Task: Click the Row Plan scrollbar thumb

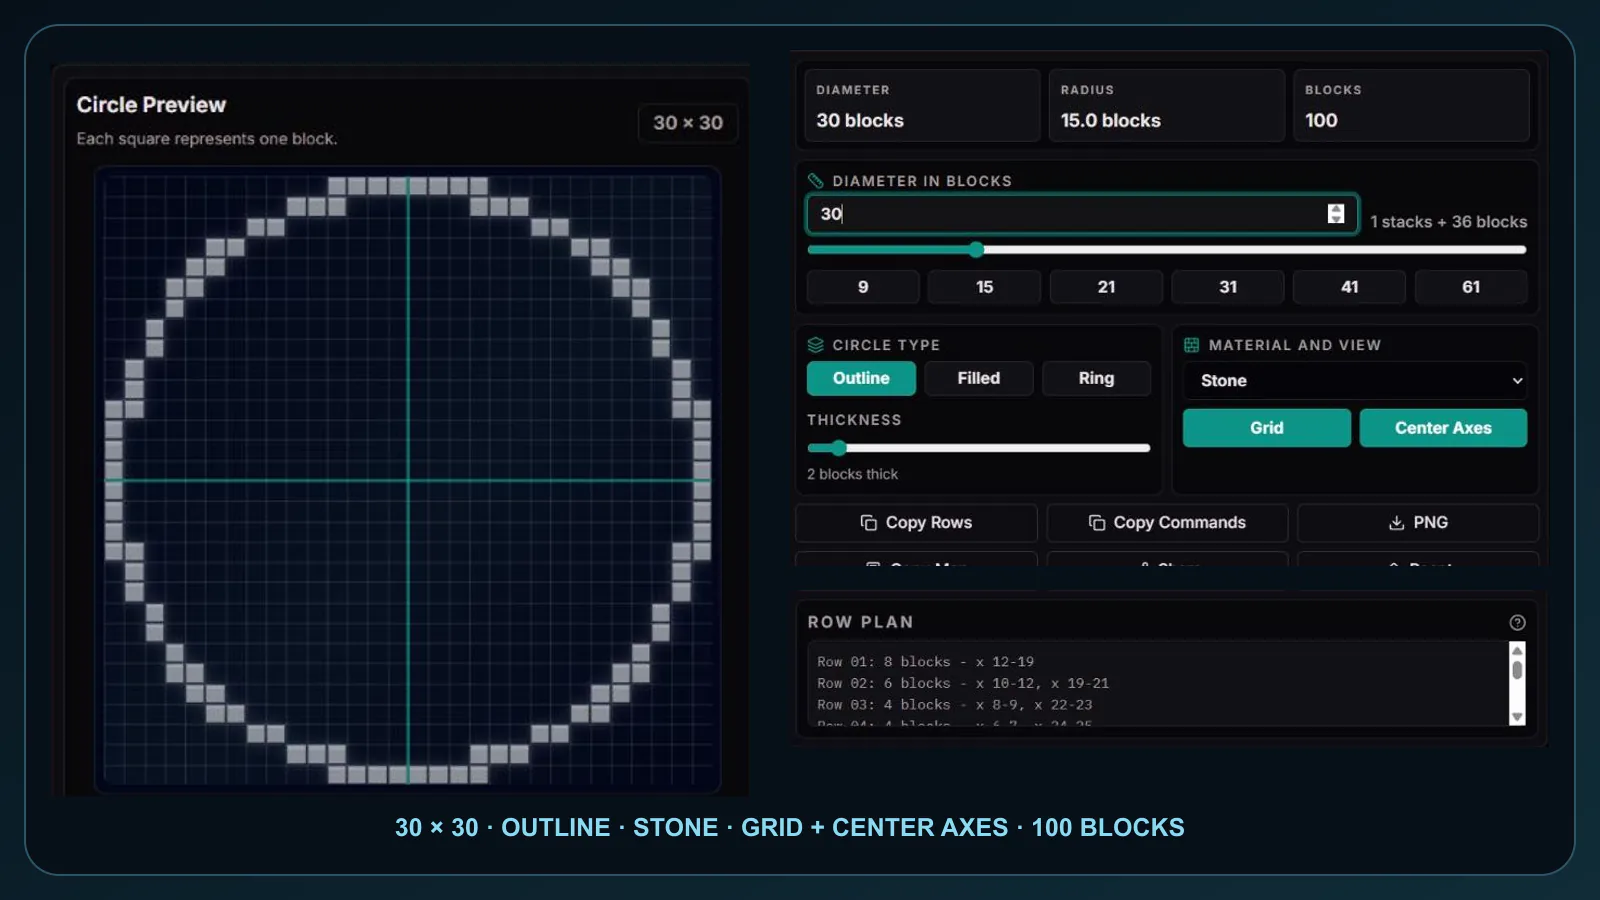Action: point(1517,669)
